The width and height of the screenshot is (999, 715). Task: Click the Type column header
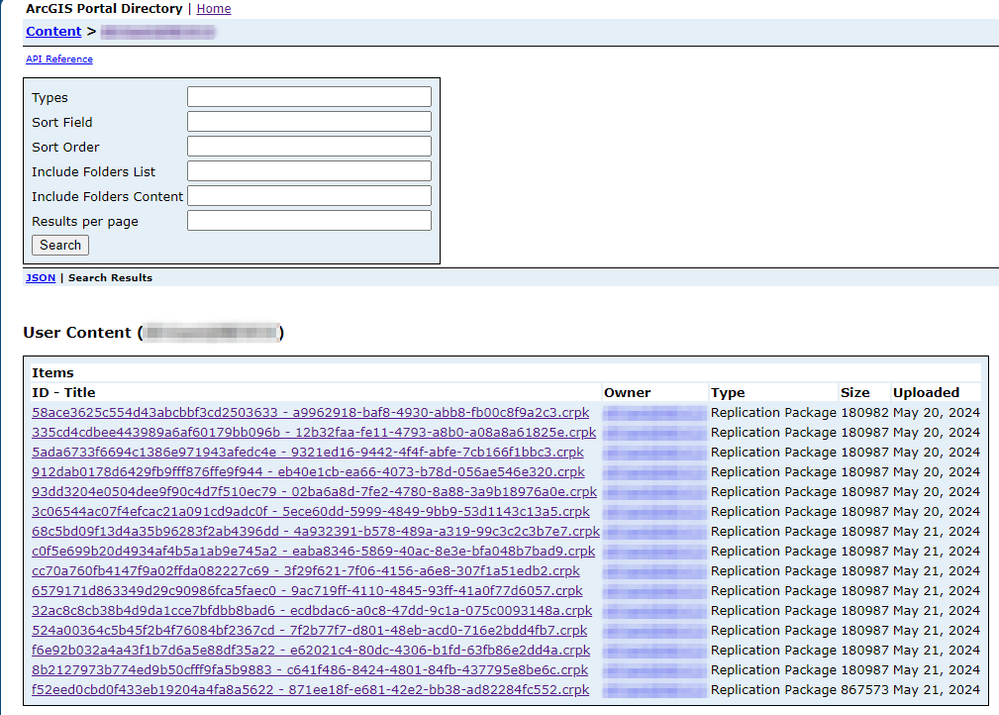[x=728, y=393]
